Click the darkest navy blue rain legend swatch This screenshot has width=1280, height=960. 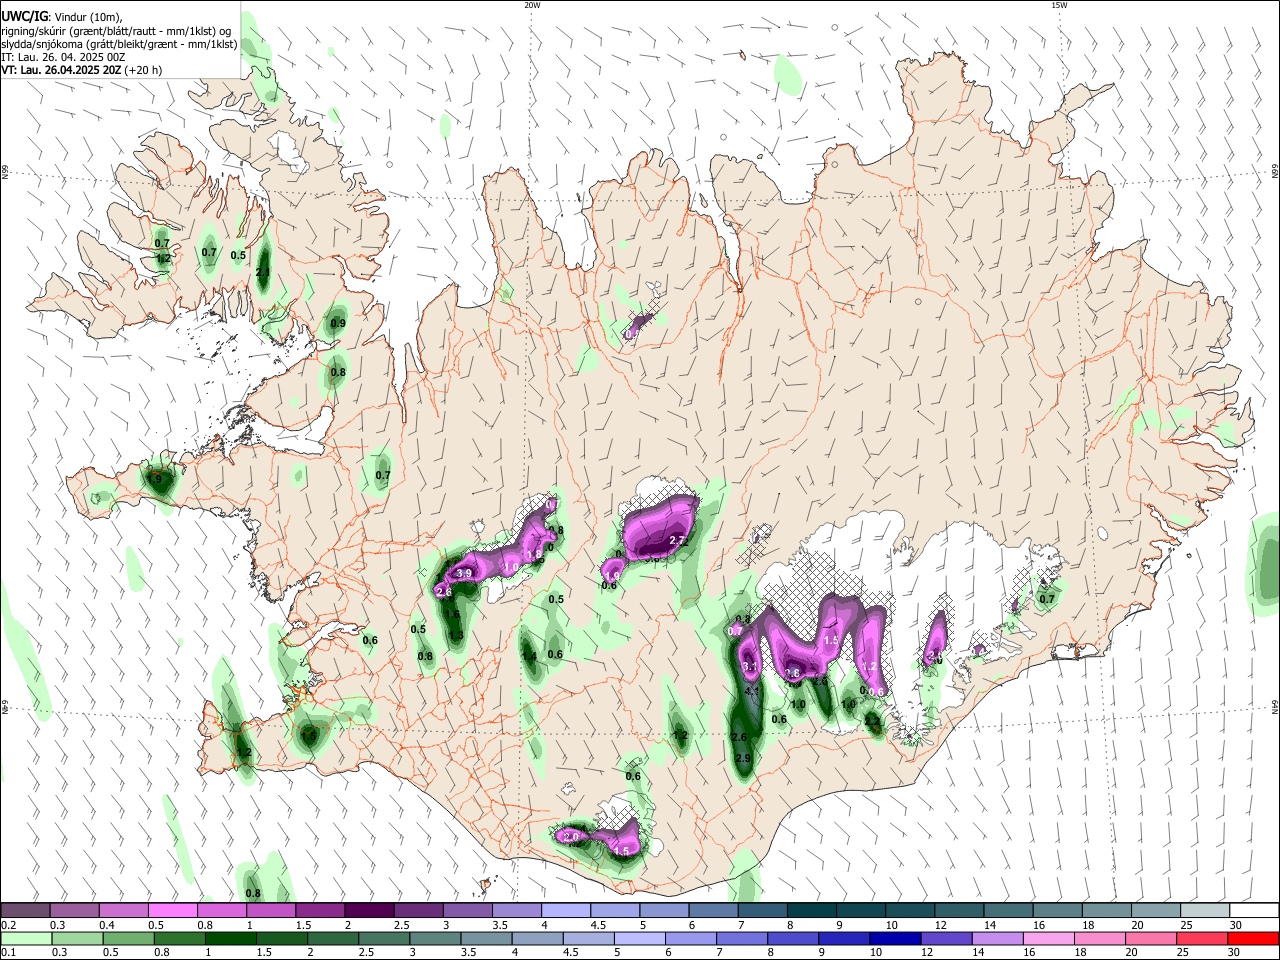pos(894,938)
